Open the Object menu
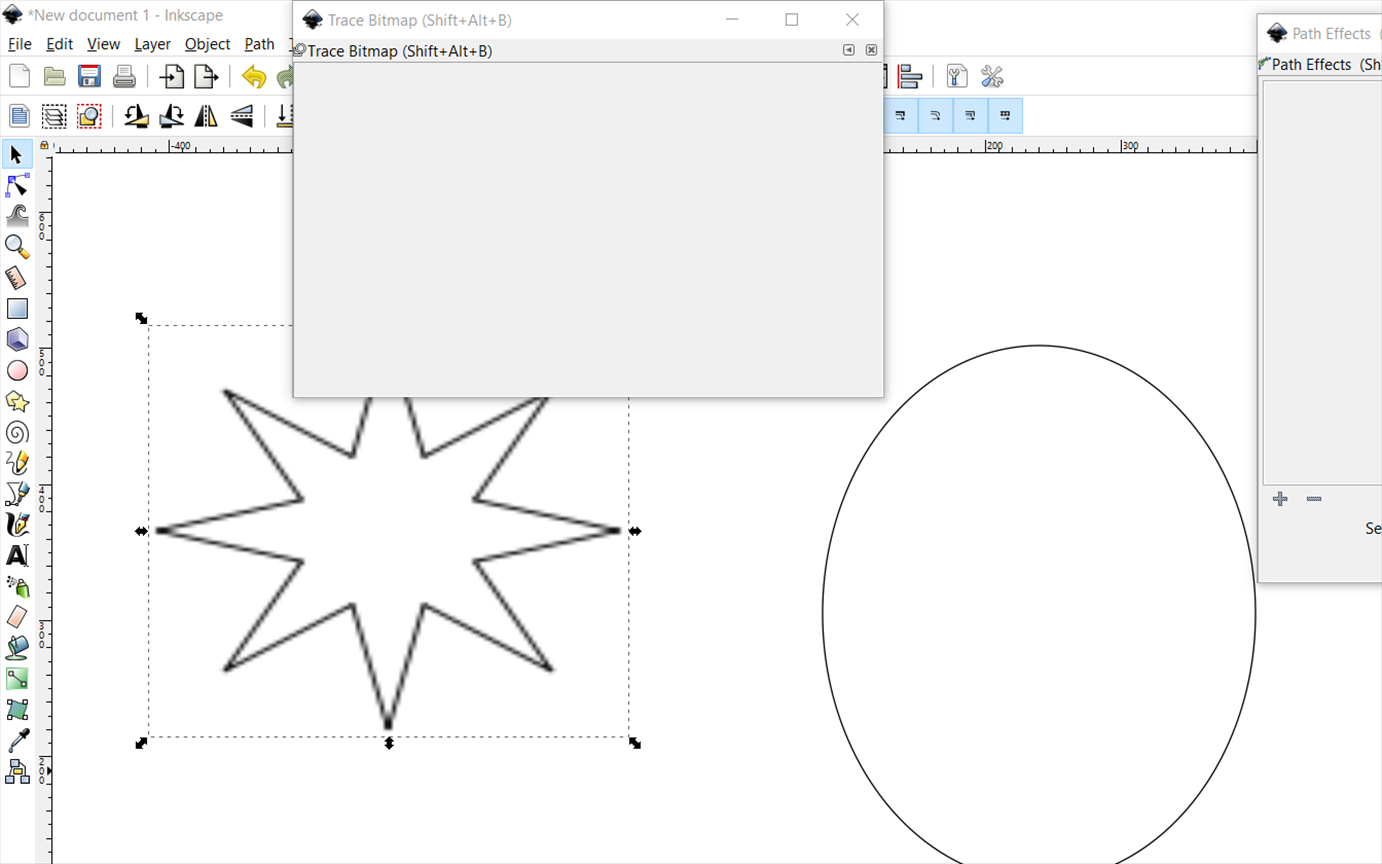The image size is (1382, 864). point(207,44)
